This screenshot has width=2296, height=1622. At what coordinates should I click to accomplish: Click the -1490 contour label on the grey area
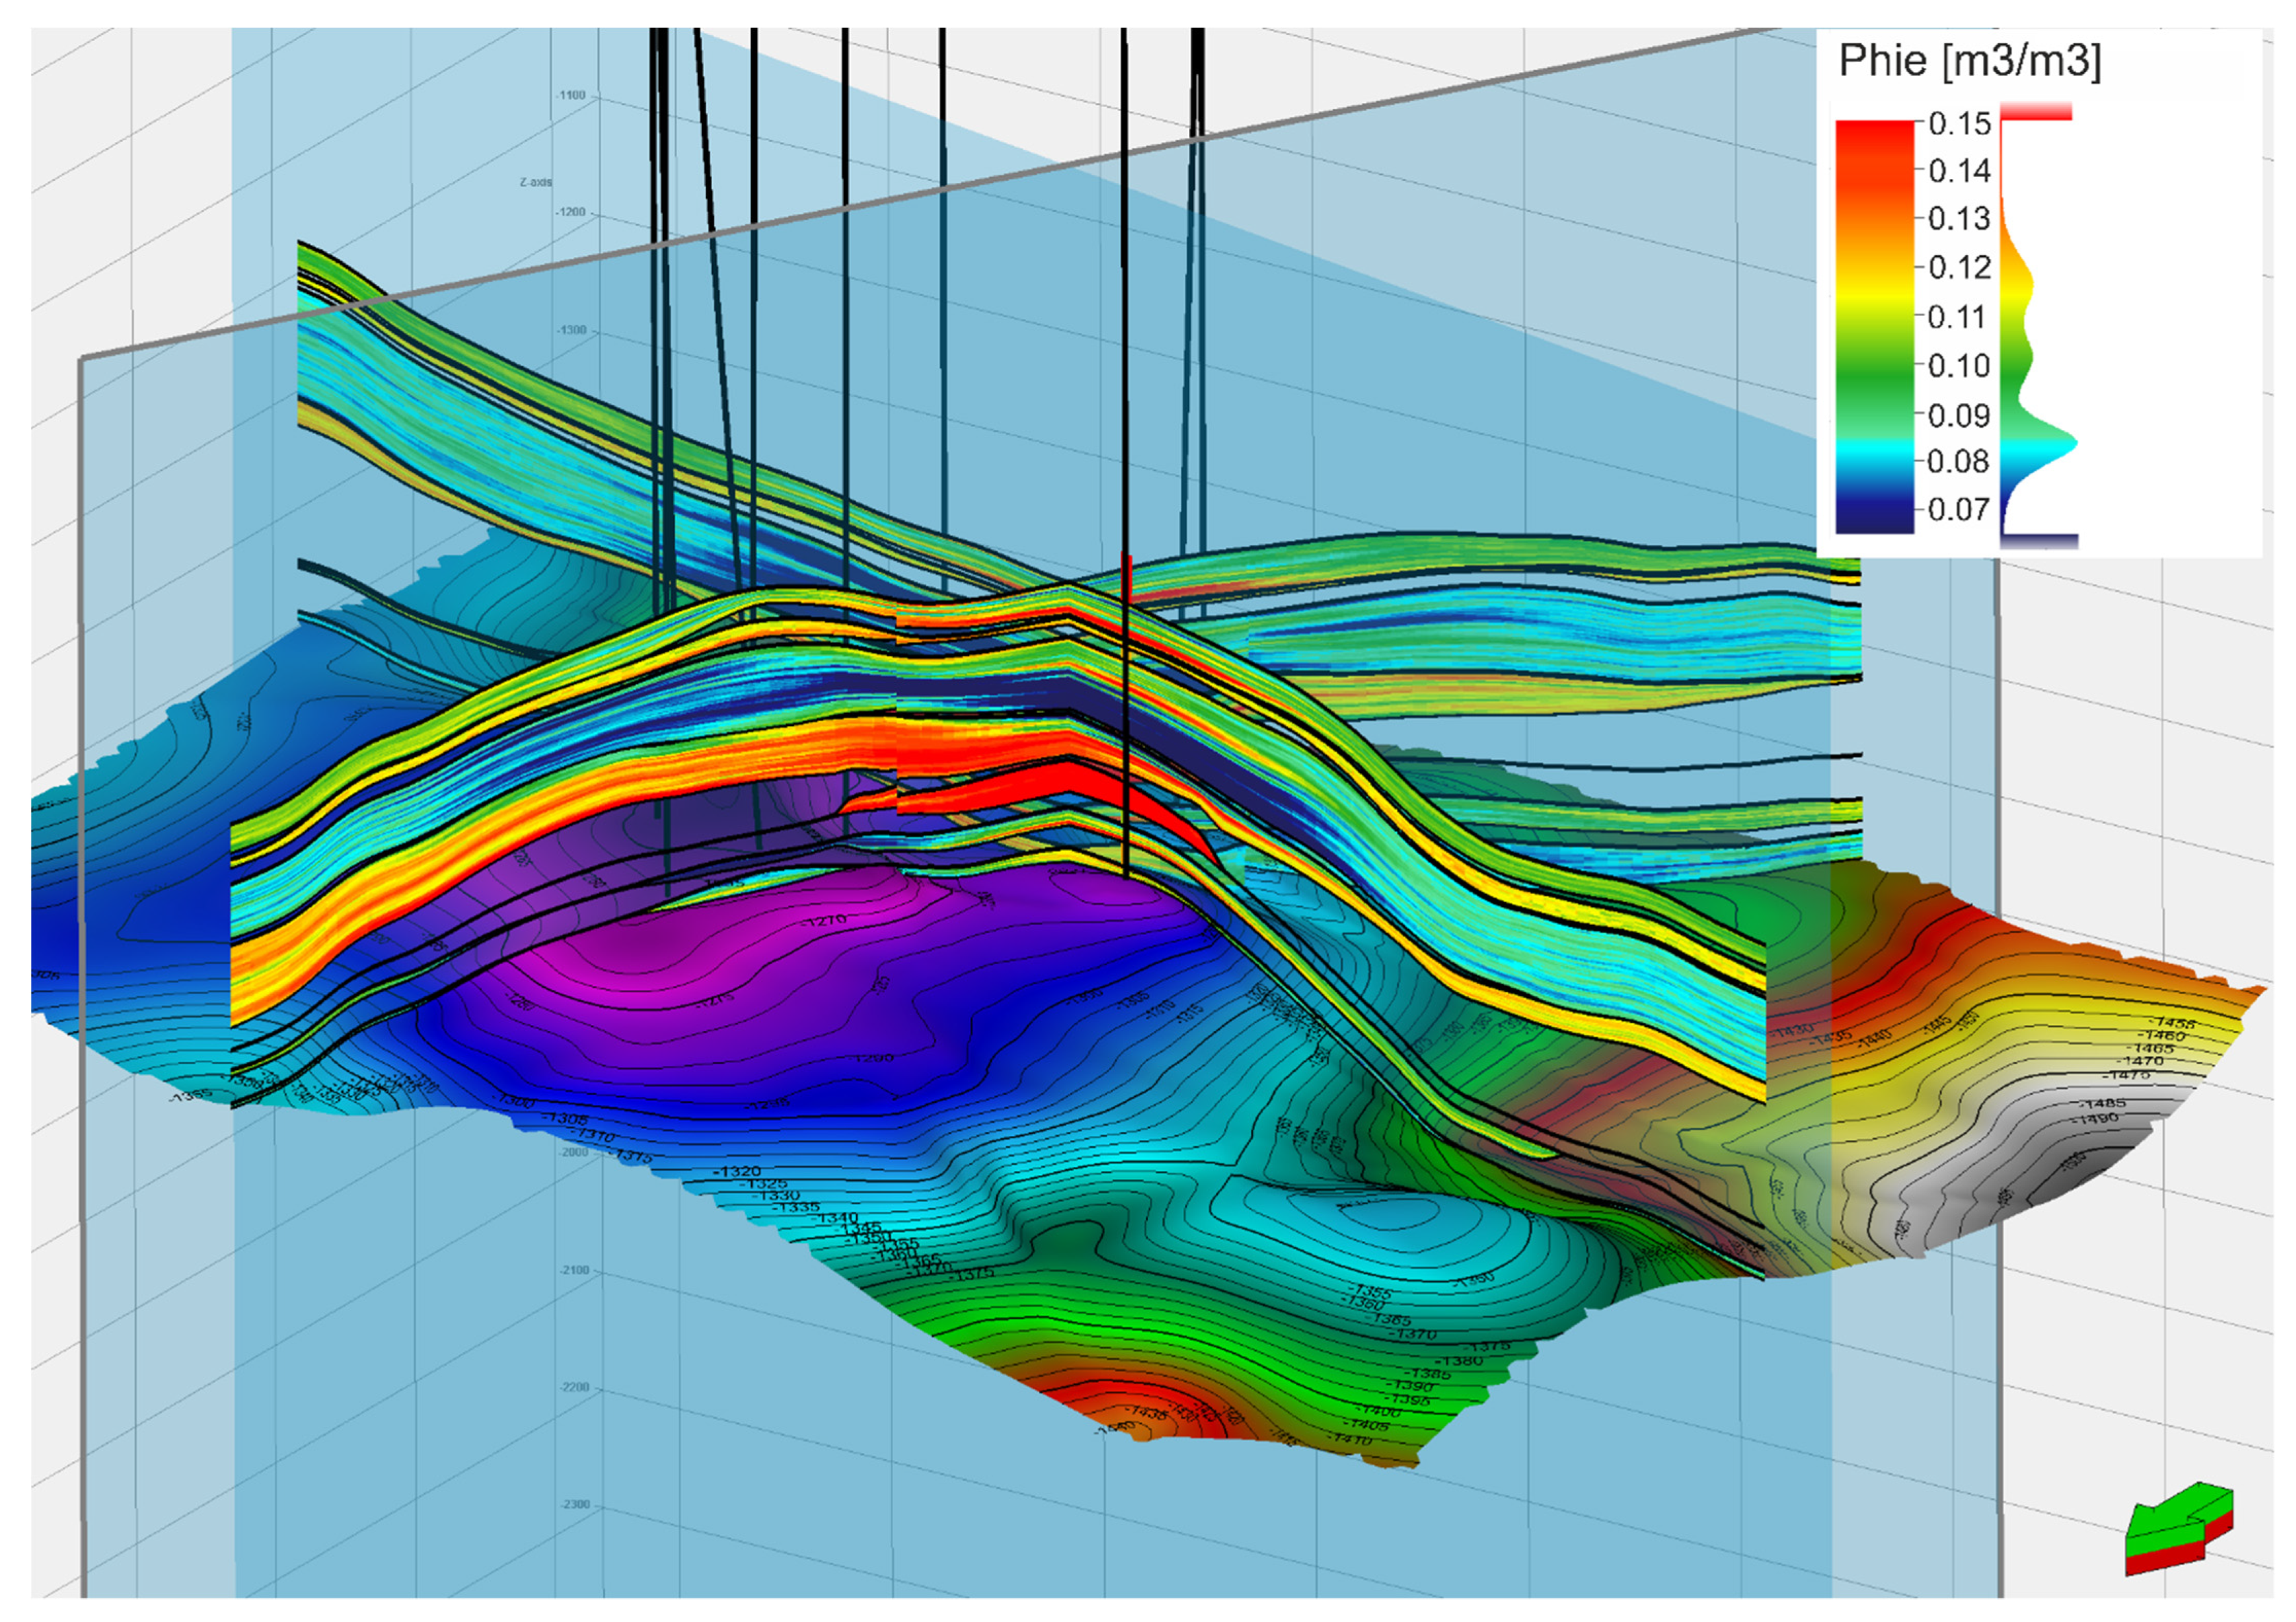[x=2097, y=1118]
